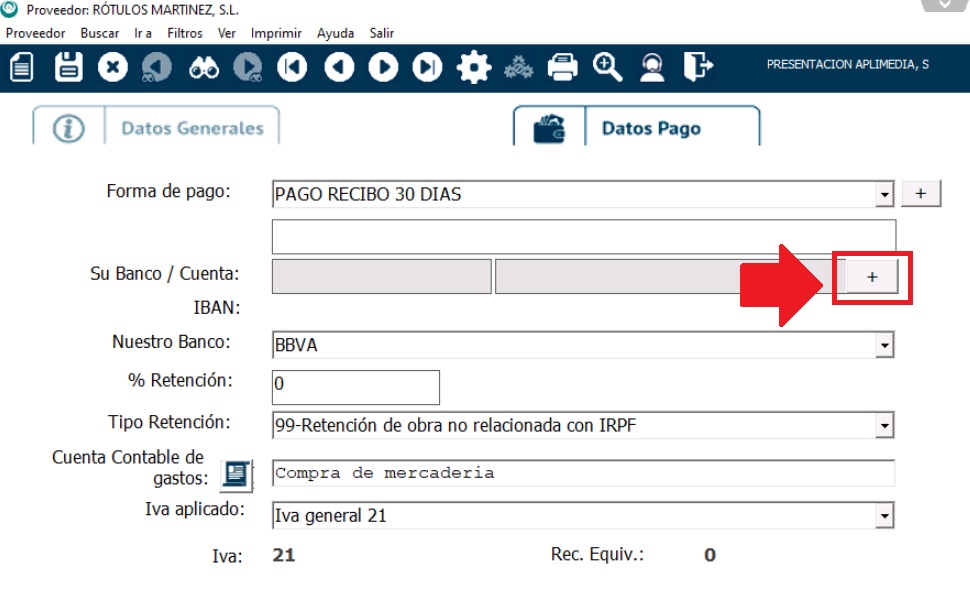Open the Cuenta Contable lookup icon
The image size is (970, 598).
(x=236, y=474)
